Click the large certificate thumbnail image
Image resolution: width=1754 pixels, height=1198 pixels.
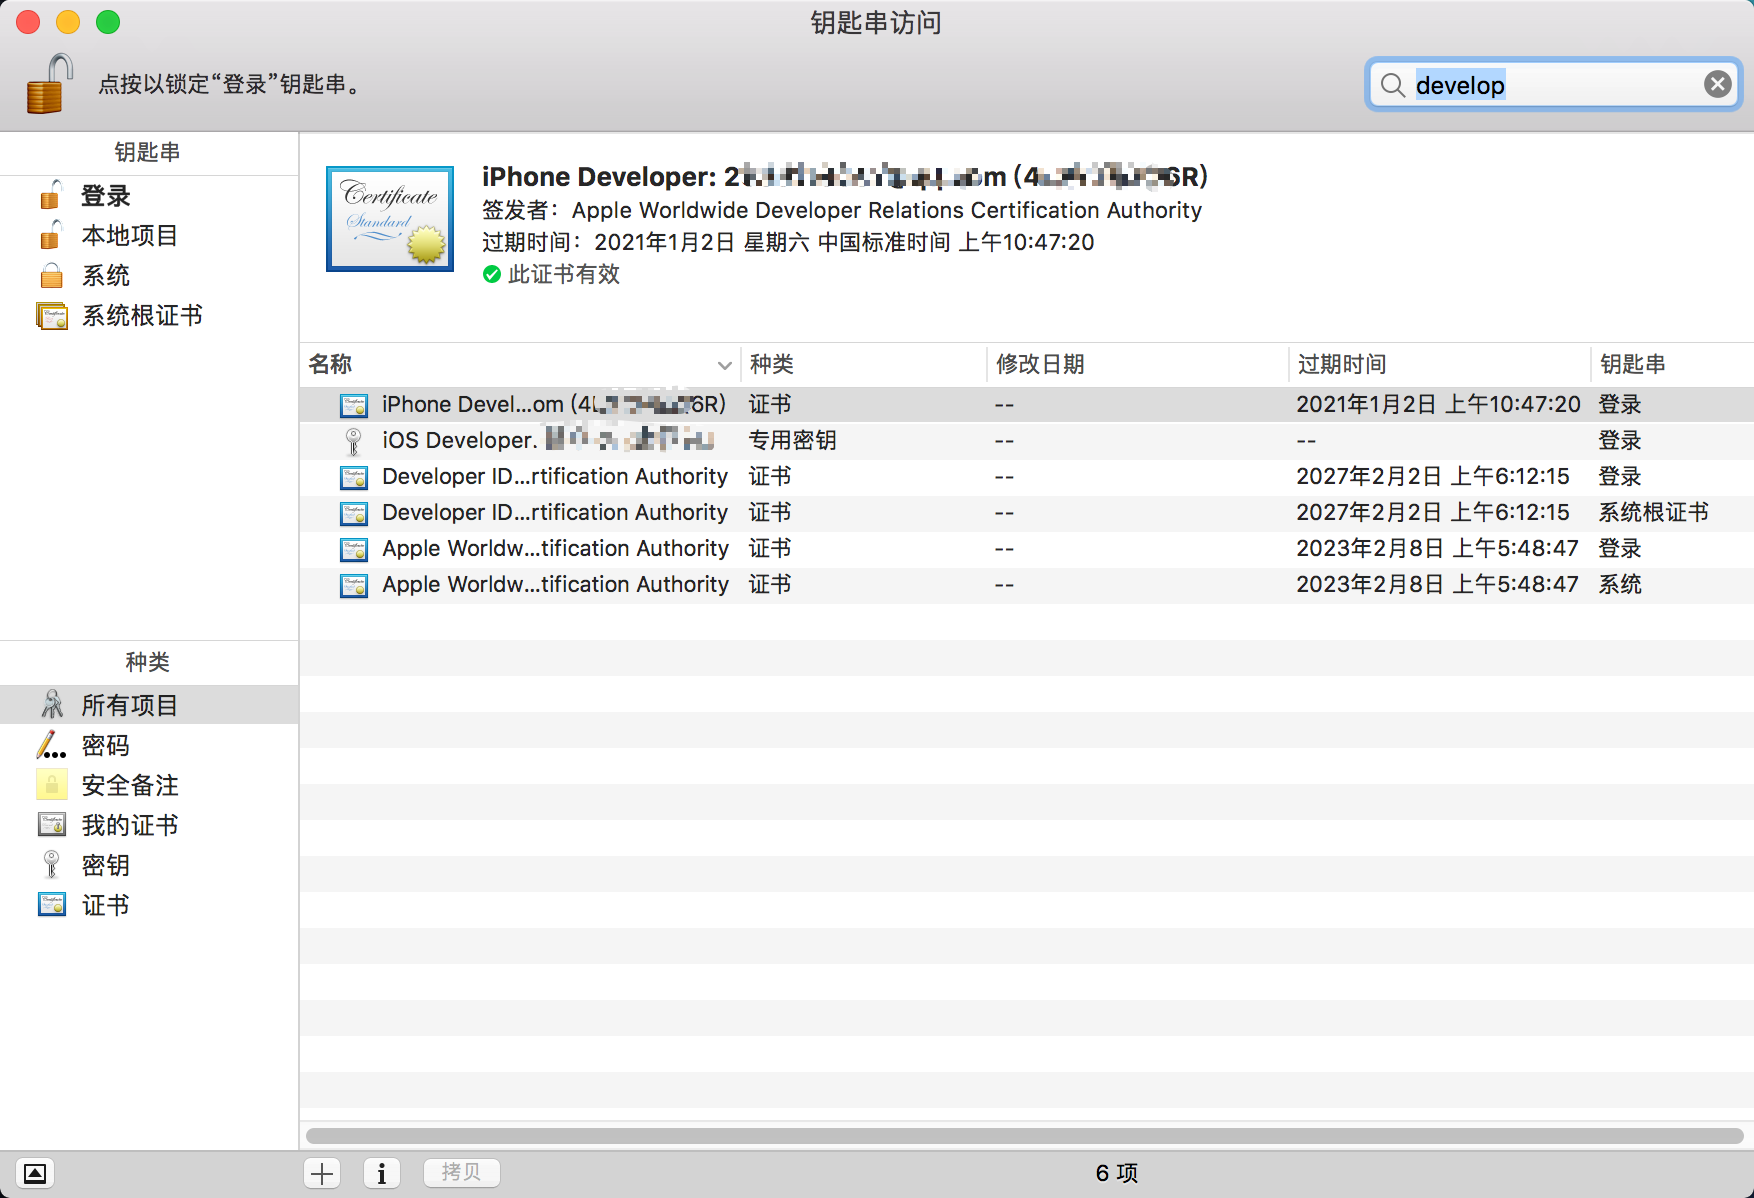pyautogui.click(x=390, y=219)
